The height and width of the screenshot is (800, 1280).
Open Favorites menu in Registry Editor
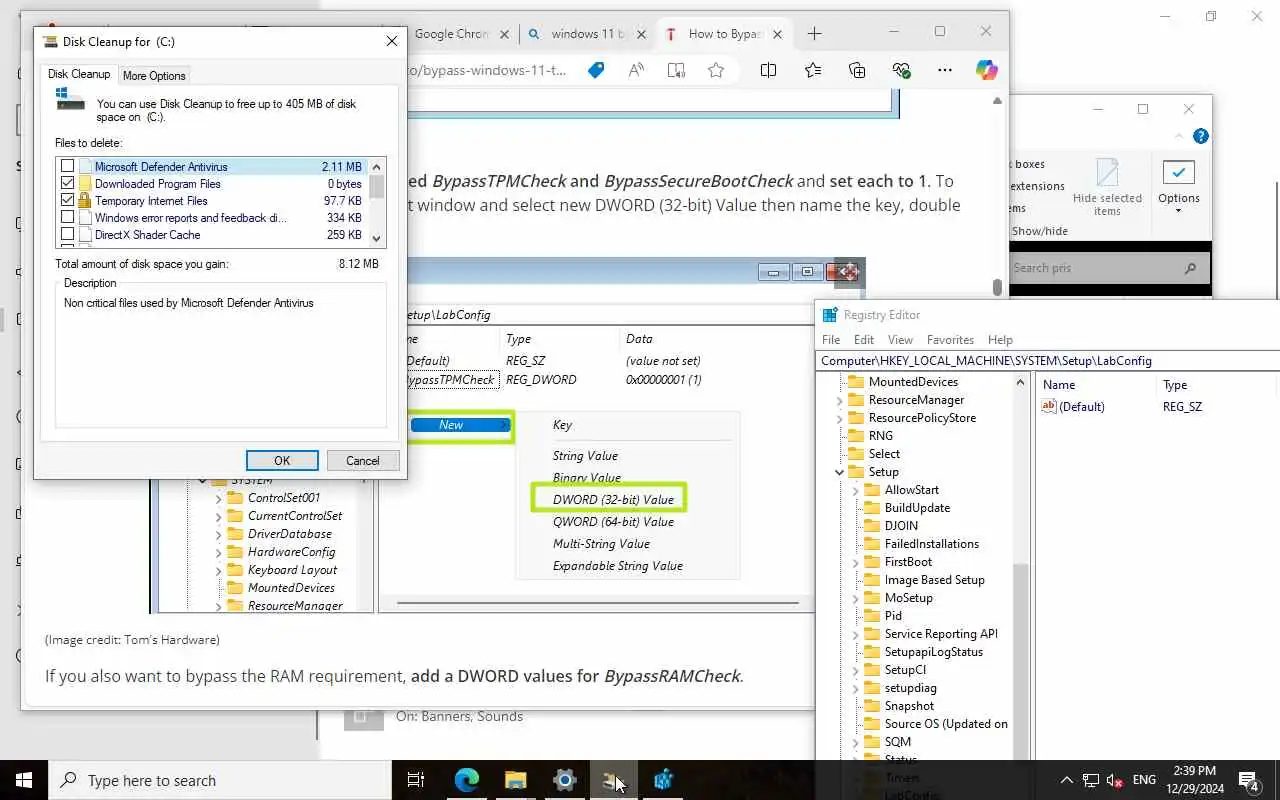[950, 340]
